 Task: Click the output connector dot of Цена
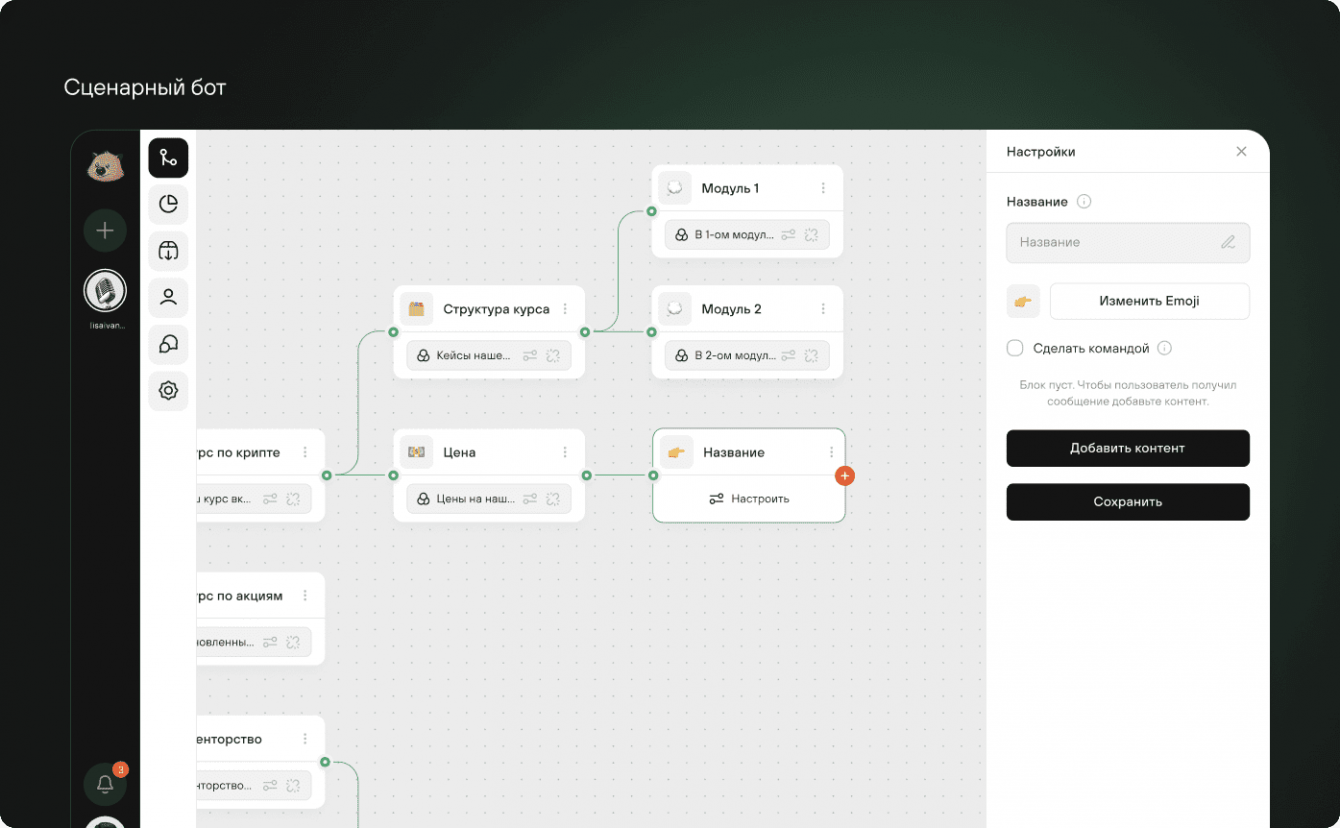pos(586,475)
